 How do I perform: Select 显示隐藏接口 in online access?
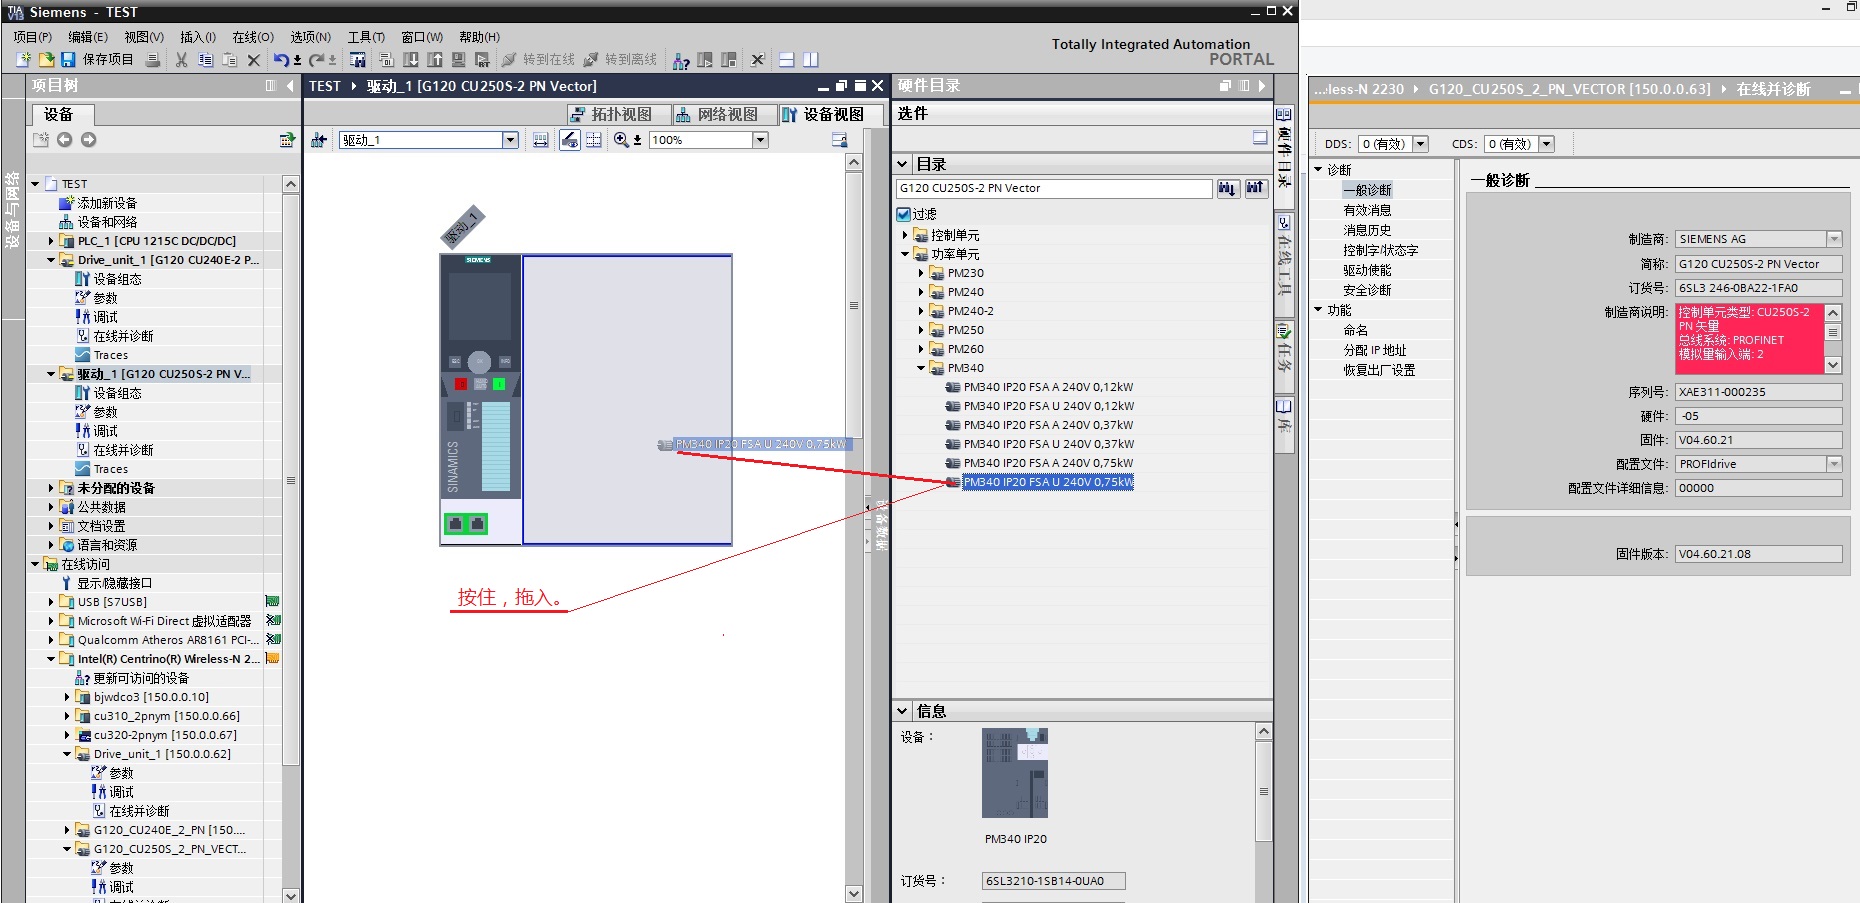tap(114, 583)
